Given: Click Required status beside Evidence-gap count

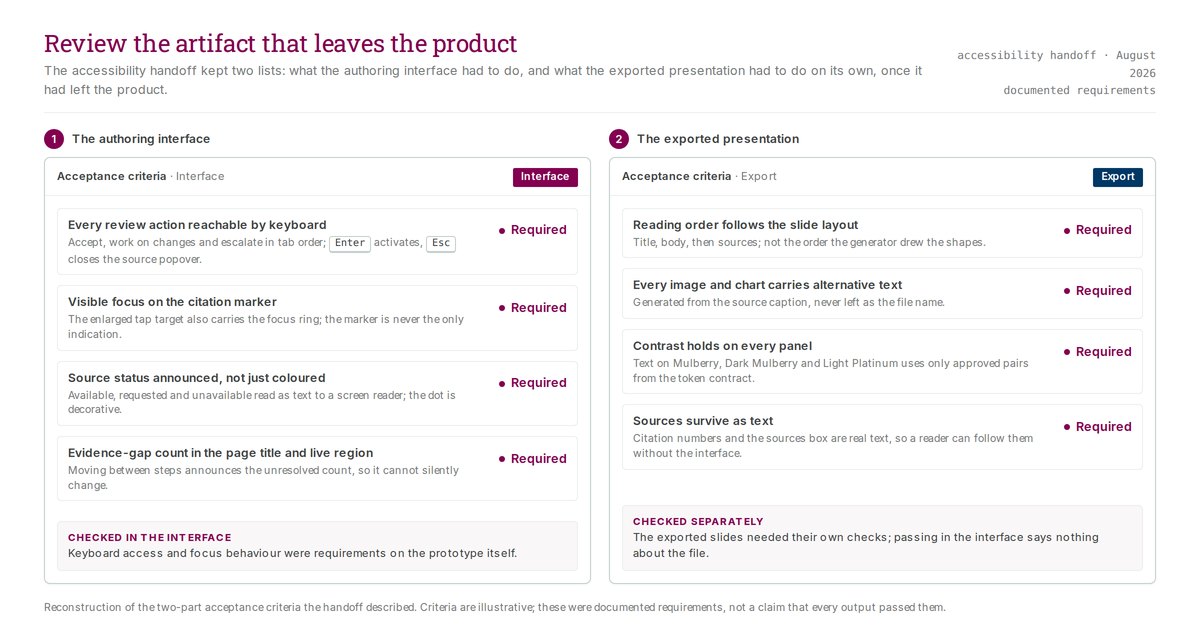Looking at the screenshot, I should [x=532, y=459].
